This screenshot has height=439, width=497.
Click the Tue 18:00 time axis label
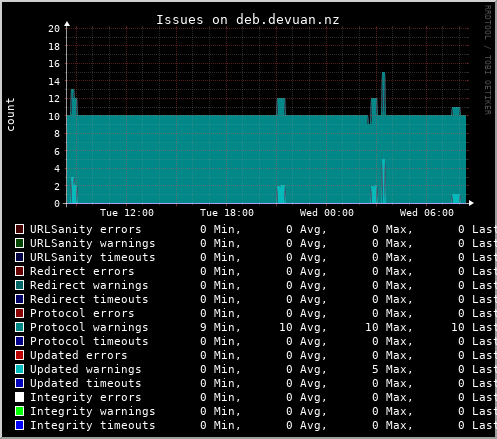click(x=227, y=213)
